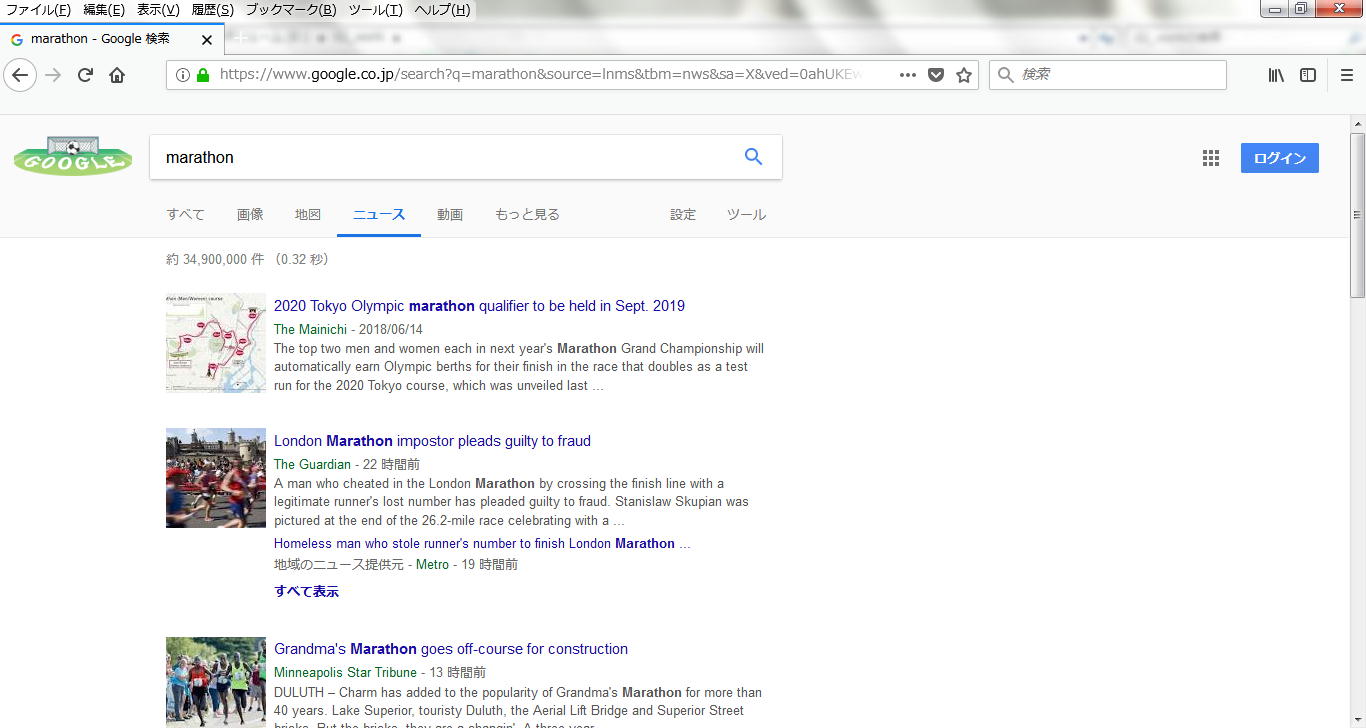Show site information icon in address bar
This screenshot has height=728, width=1366.
[x=183, y=75]
